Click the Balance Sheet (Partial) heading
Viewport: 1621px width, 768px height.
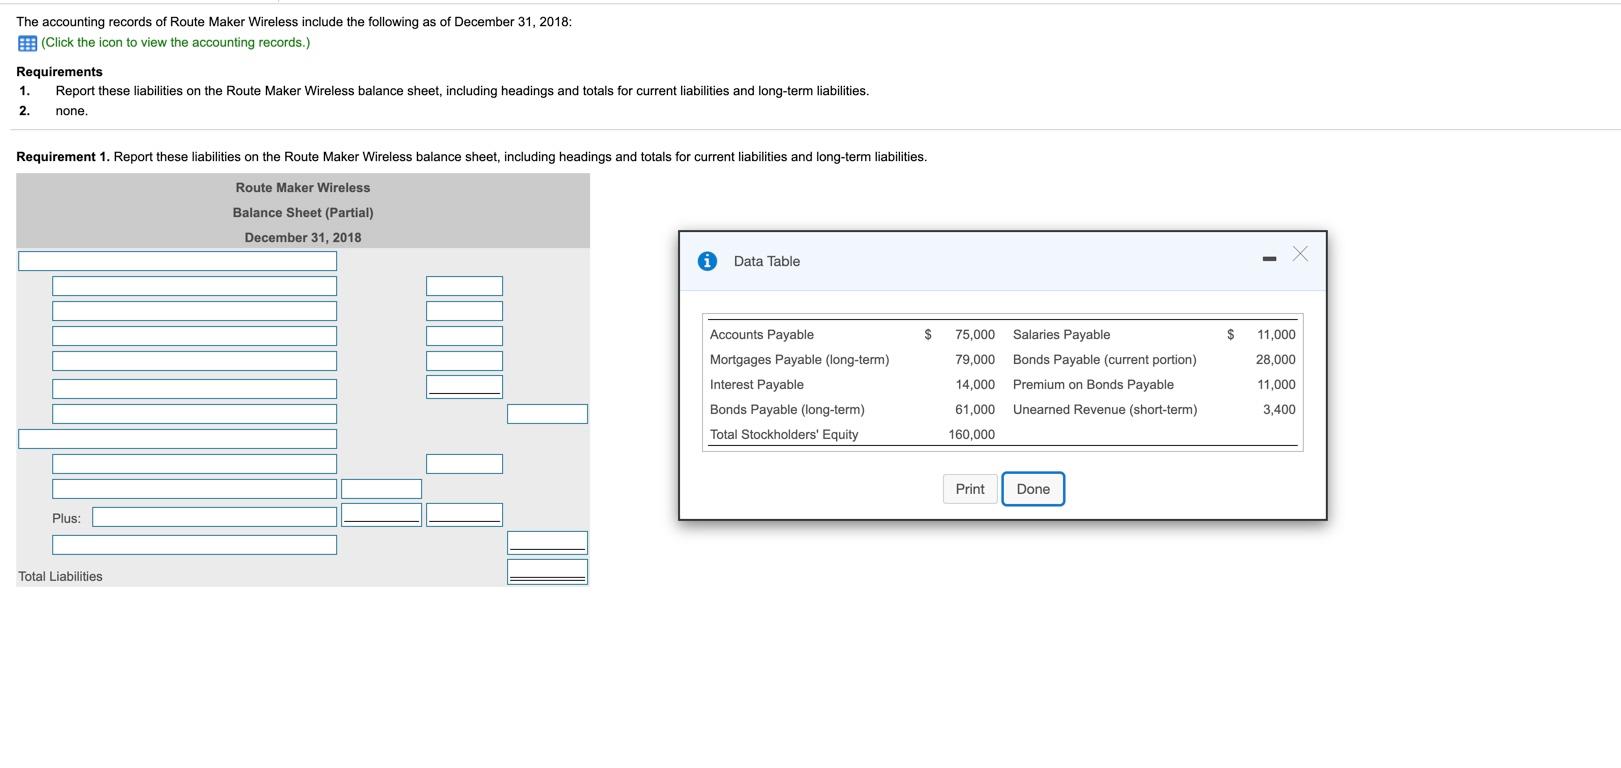tap(303, 213)
